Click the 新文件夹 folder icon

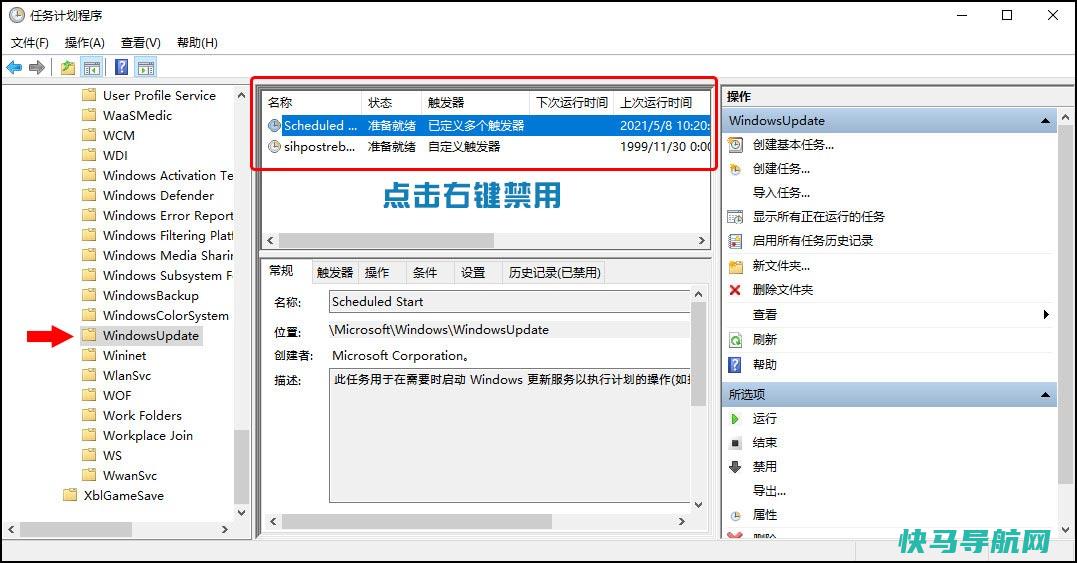[736, 266]
